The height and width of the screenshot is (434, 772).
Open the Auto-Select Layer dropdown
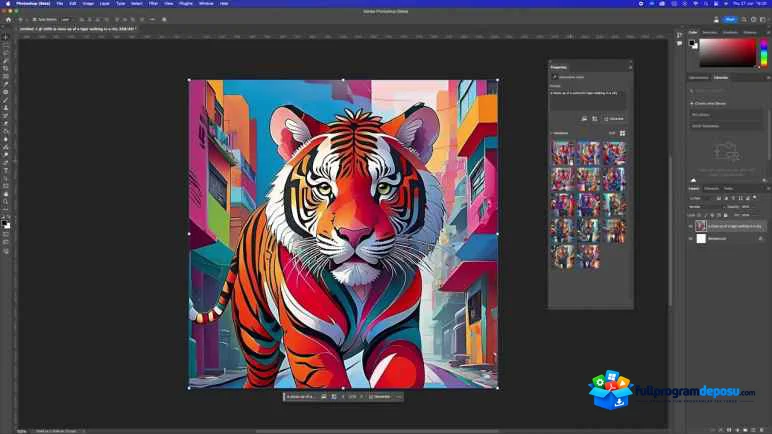[66, 20]
